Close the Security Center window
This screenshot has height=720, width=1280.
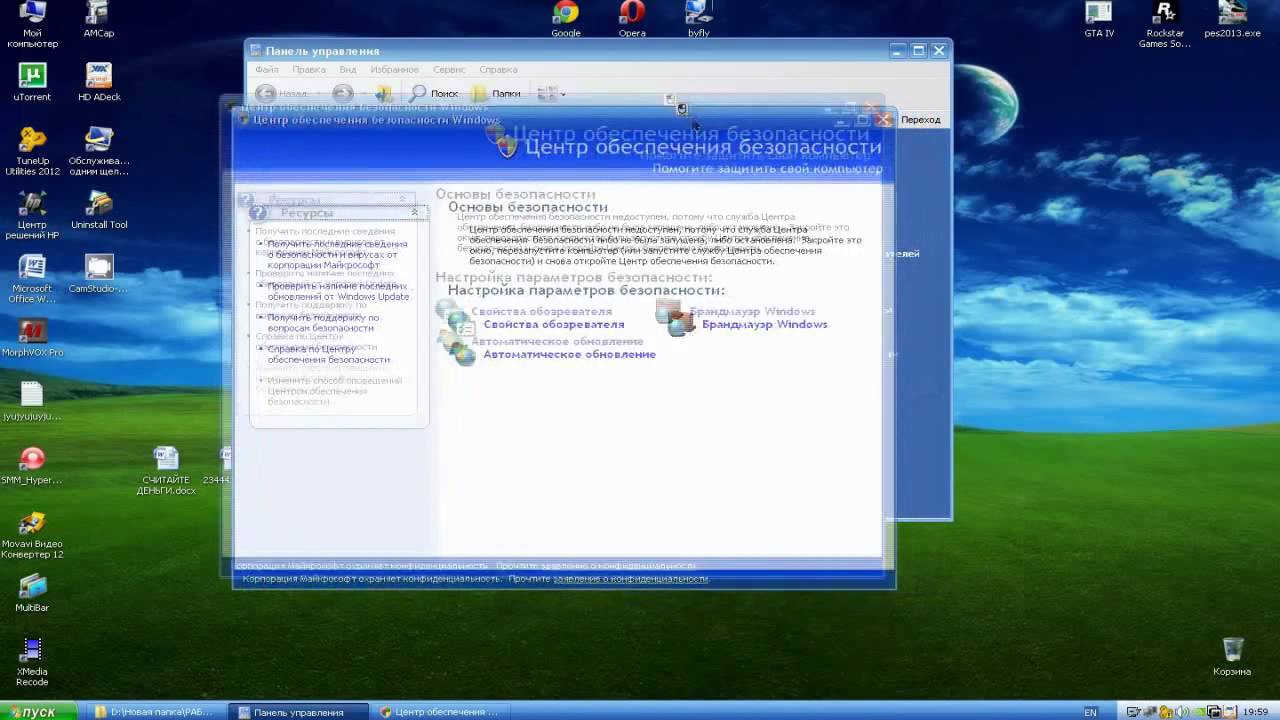[x=883, y=120]
